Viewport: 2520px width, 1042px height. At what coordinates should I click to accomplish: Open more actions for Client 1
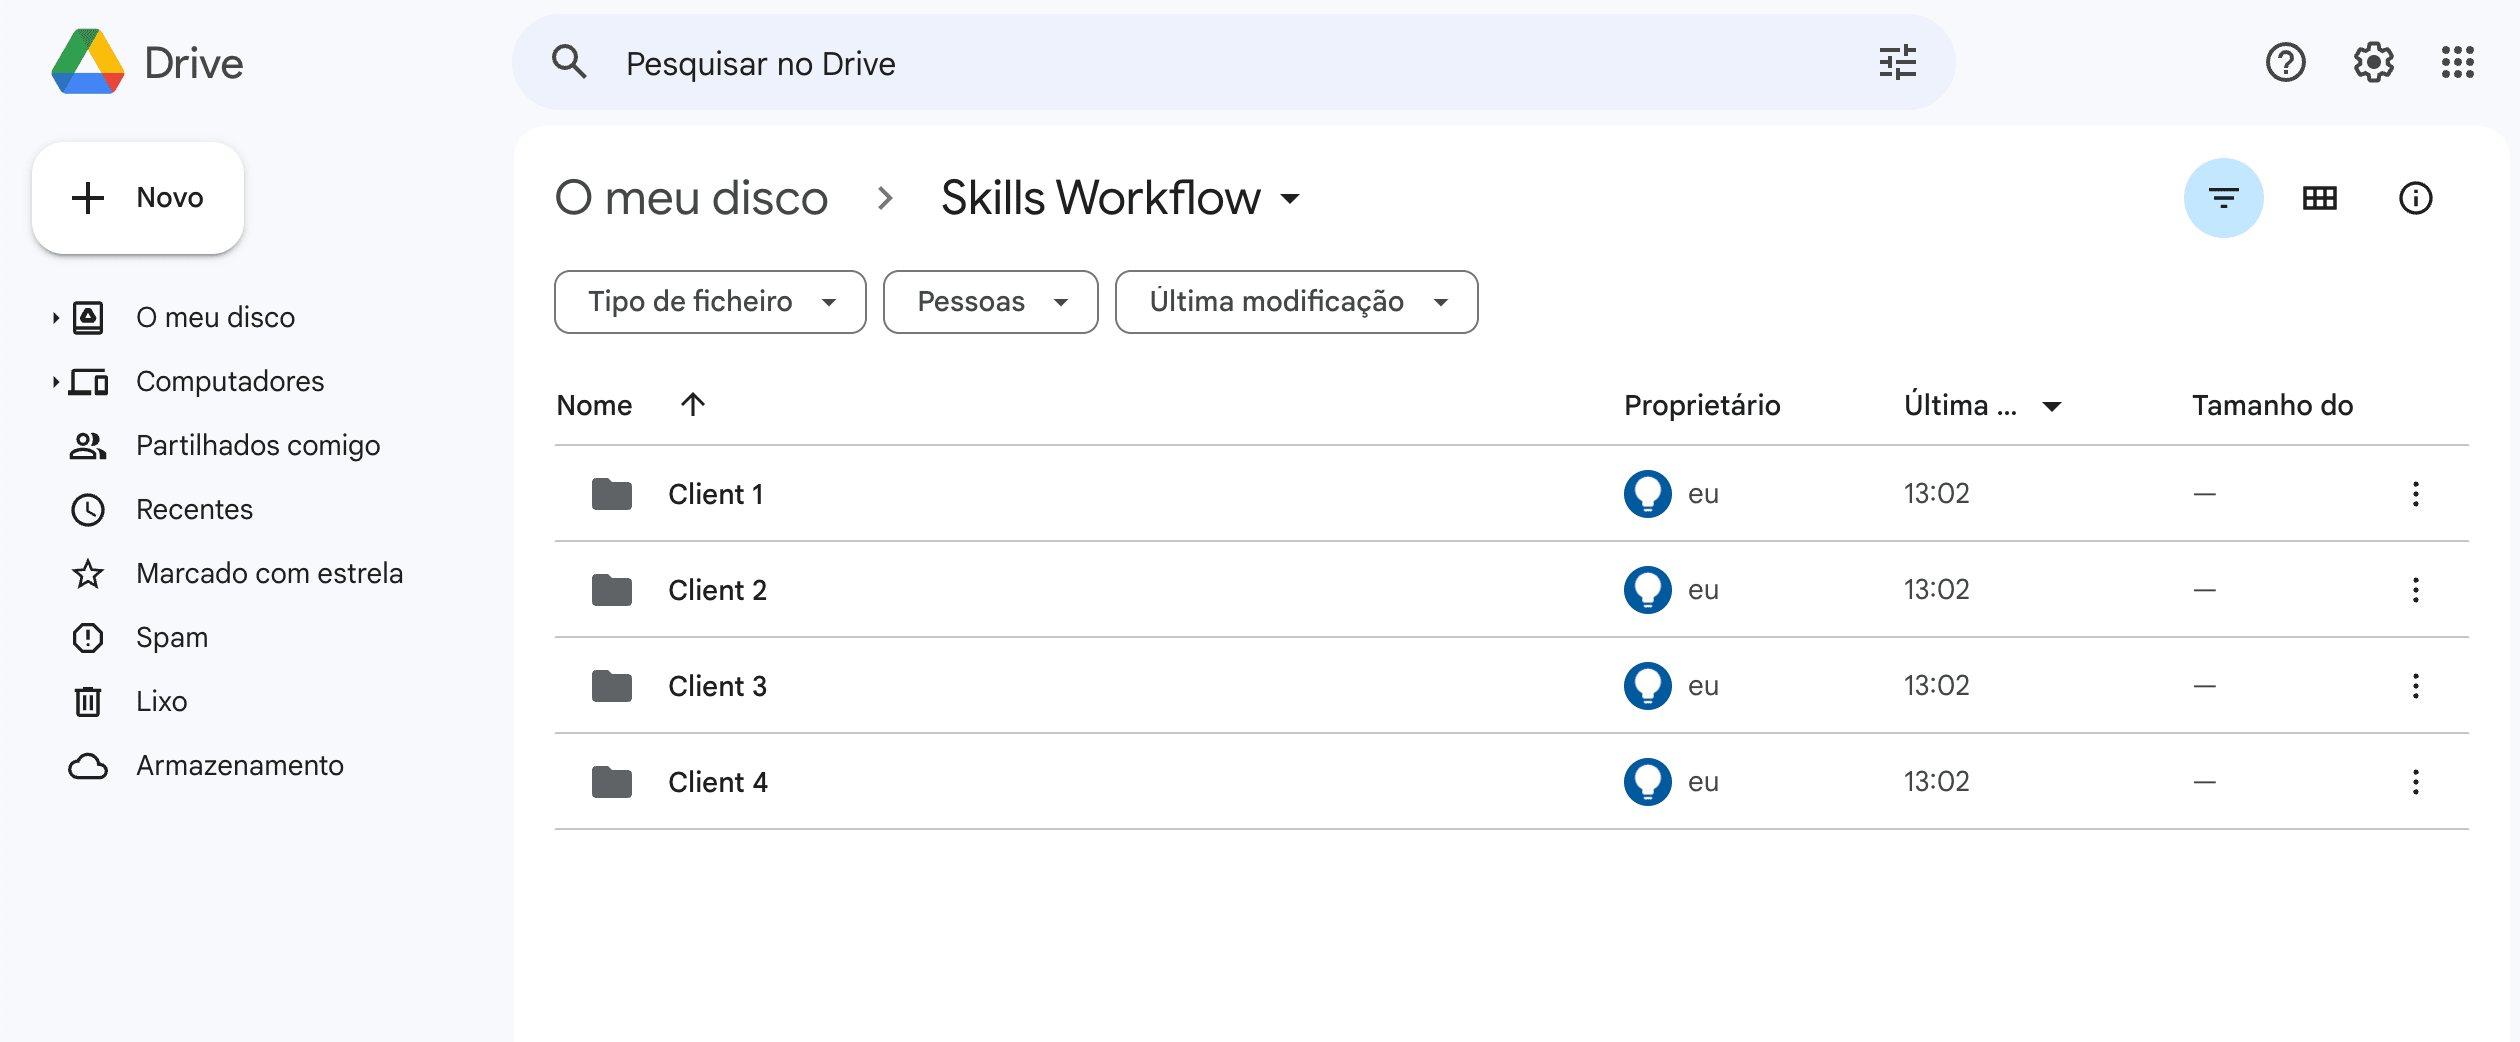[2415, 494]
